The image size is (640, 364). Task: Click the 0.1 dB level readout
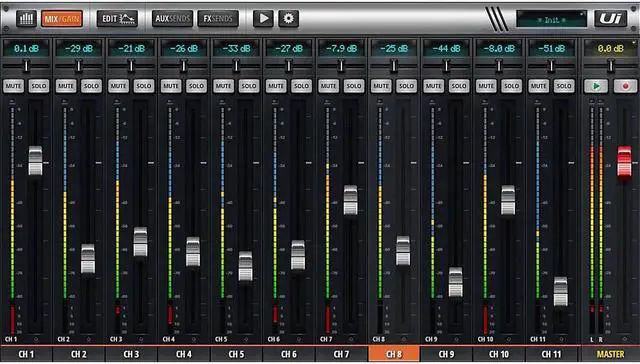click(27, 49)
